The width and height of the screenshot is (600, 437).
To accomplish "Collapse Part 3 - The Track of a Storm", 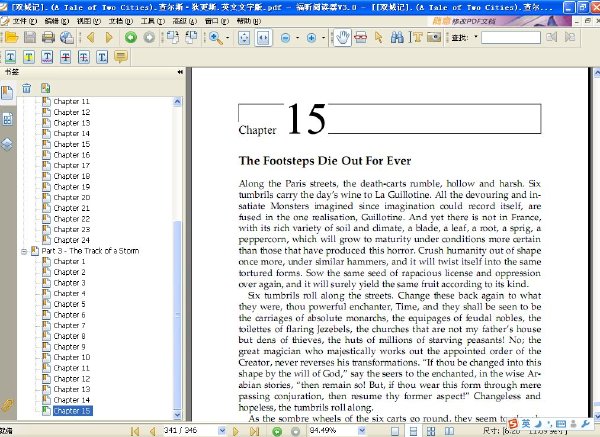I will click(24, 251).
